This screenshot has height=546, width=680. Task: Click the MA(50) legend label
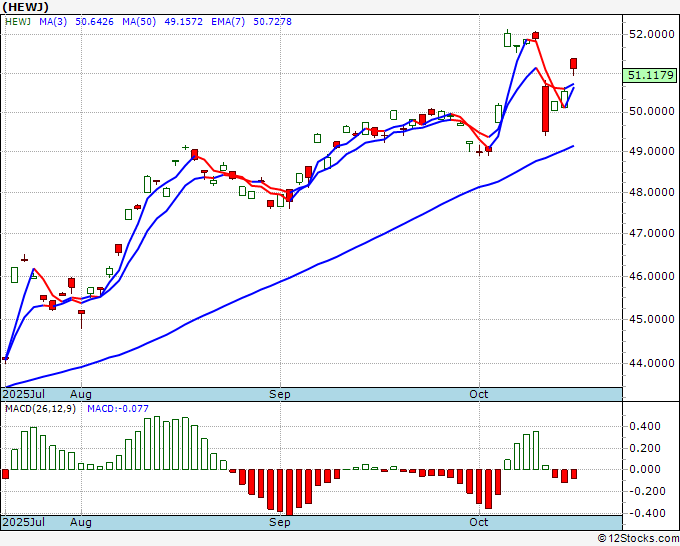pyautogui.click(x=139, y=21)
